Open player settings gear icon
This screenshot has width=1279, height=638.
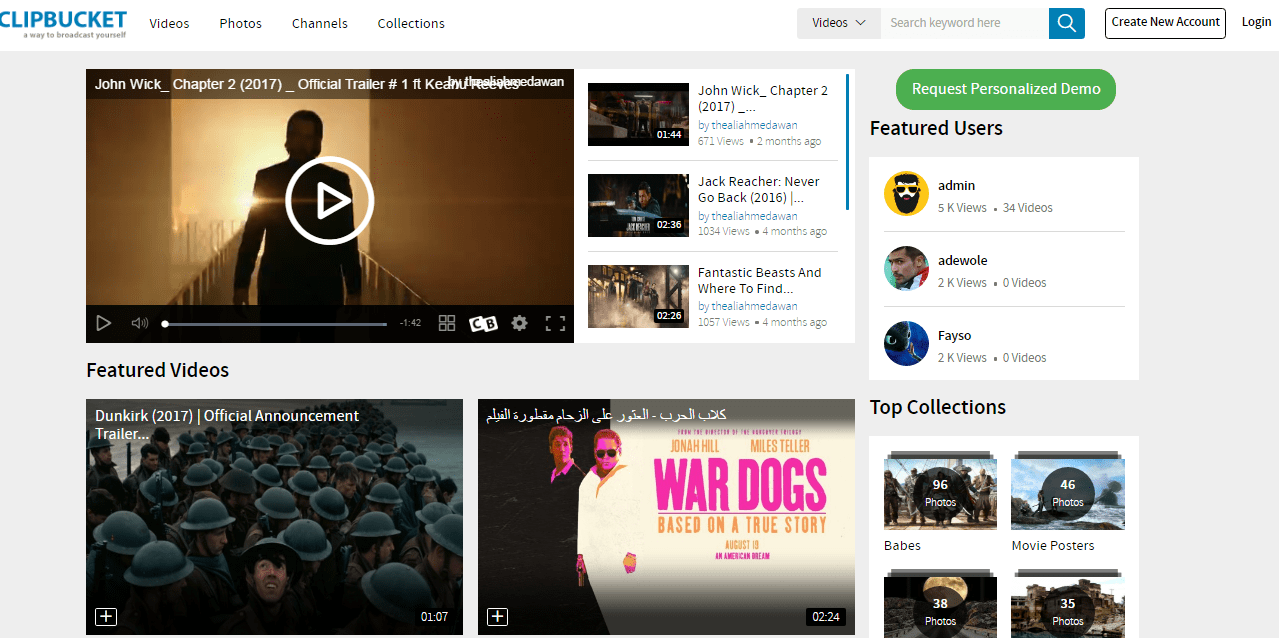point(519,323)
